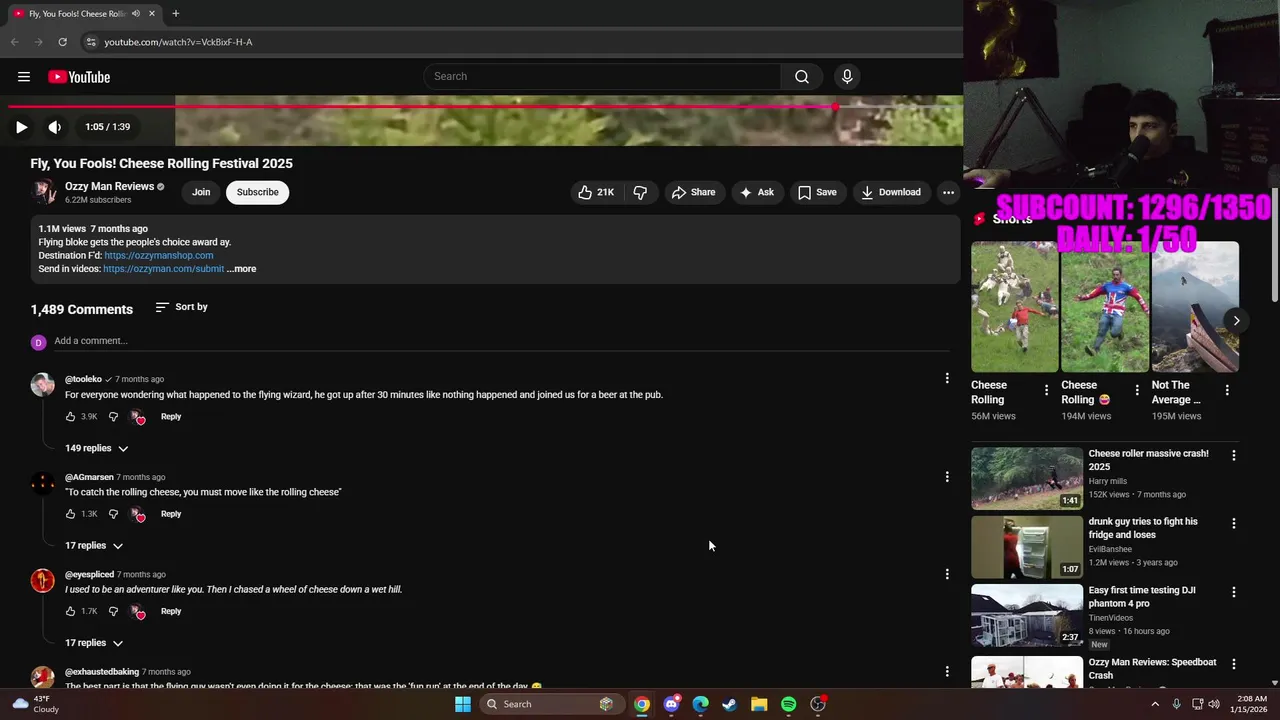Reload the page in Chrome
1280x720 pixels.
coord(62,42)
